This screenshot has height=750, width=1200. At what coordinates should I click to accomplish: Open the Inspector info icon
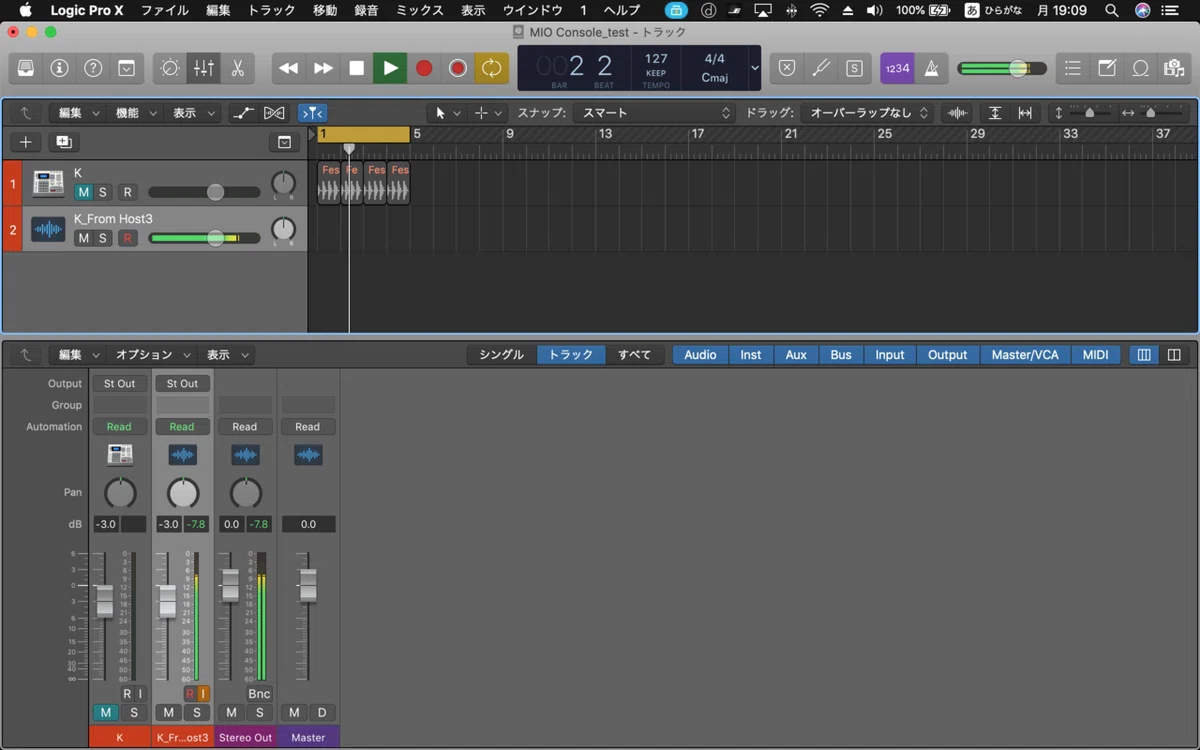(60, 68)
